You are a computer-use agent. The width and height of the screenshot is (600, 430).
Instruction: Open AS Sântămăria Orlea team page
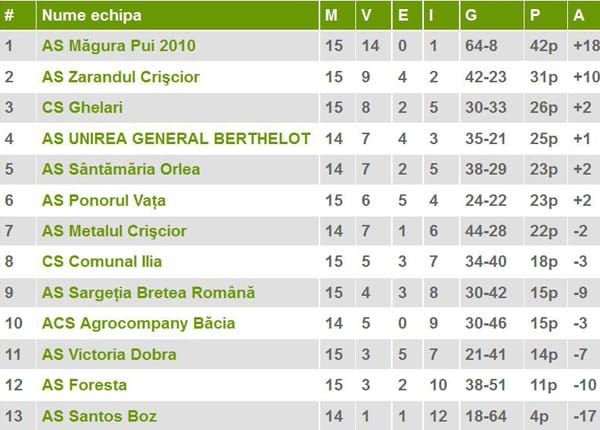(x=121, y=169)
